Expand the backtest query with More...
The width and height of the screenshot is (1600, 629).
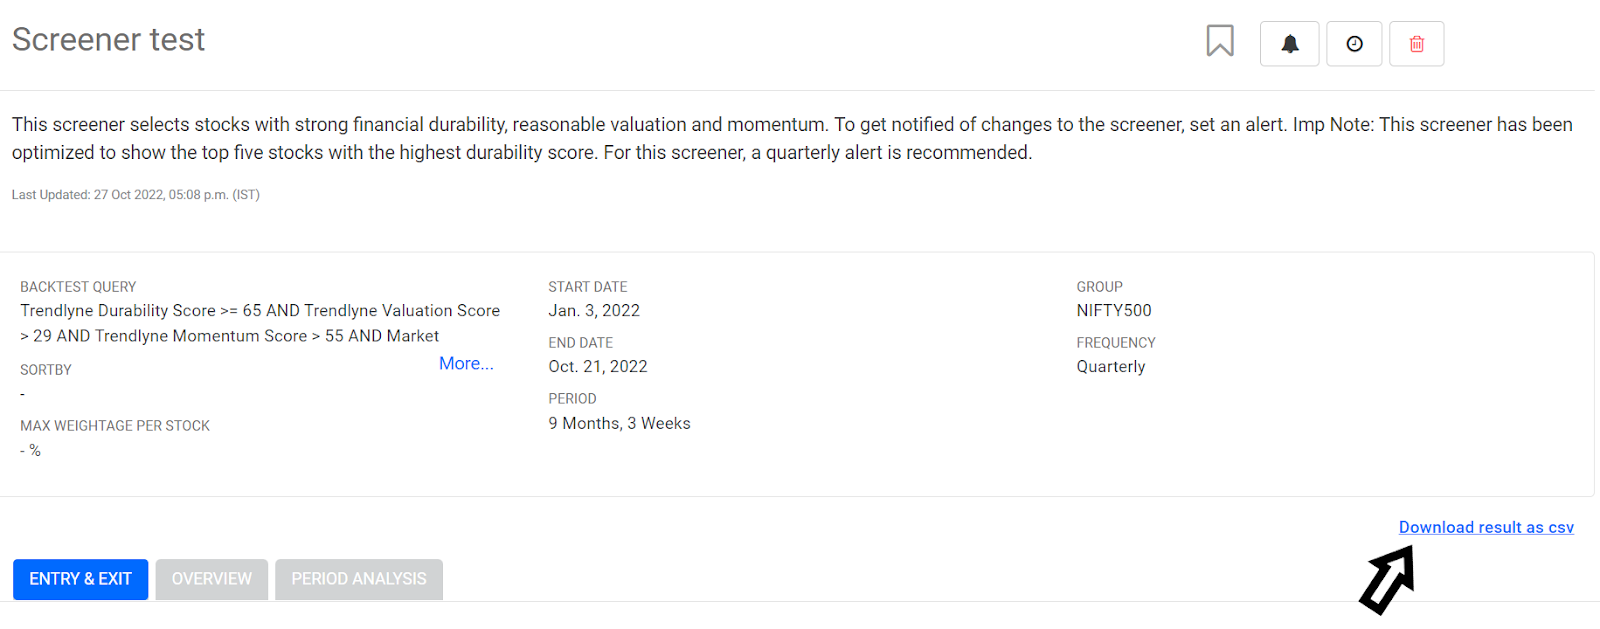[466, 363]
